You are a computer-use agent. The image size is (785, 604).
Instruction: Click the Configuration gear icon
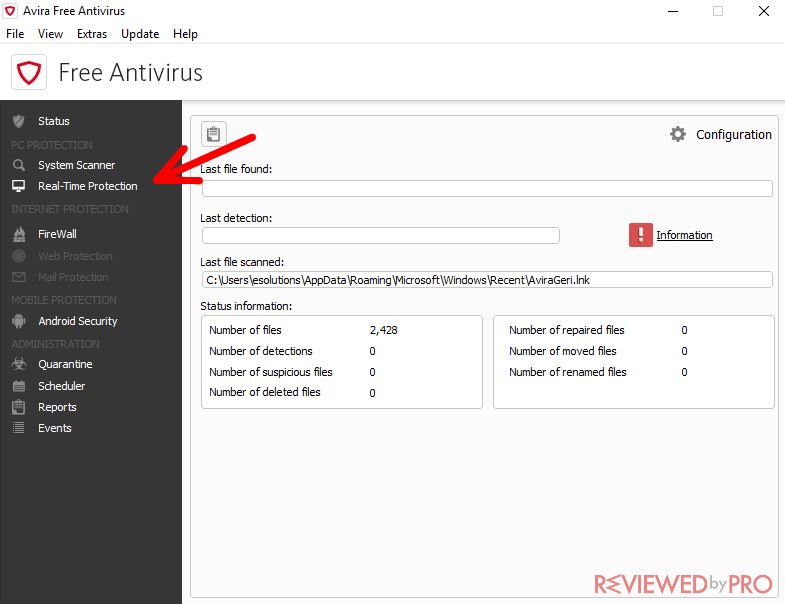pyautogui.click(x=678, y=134)
